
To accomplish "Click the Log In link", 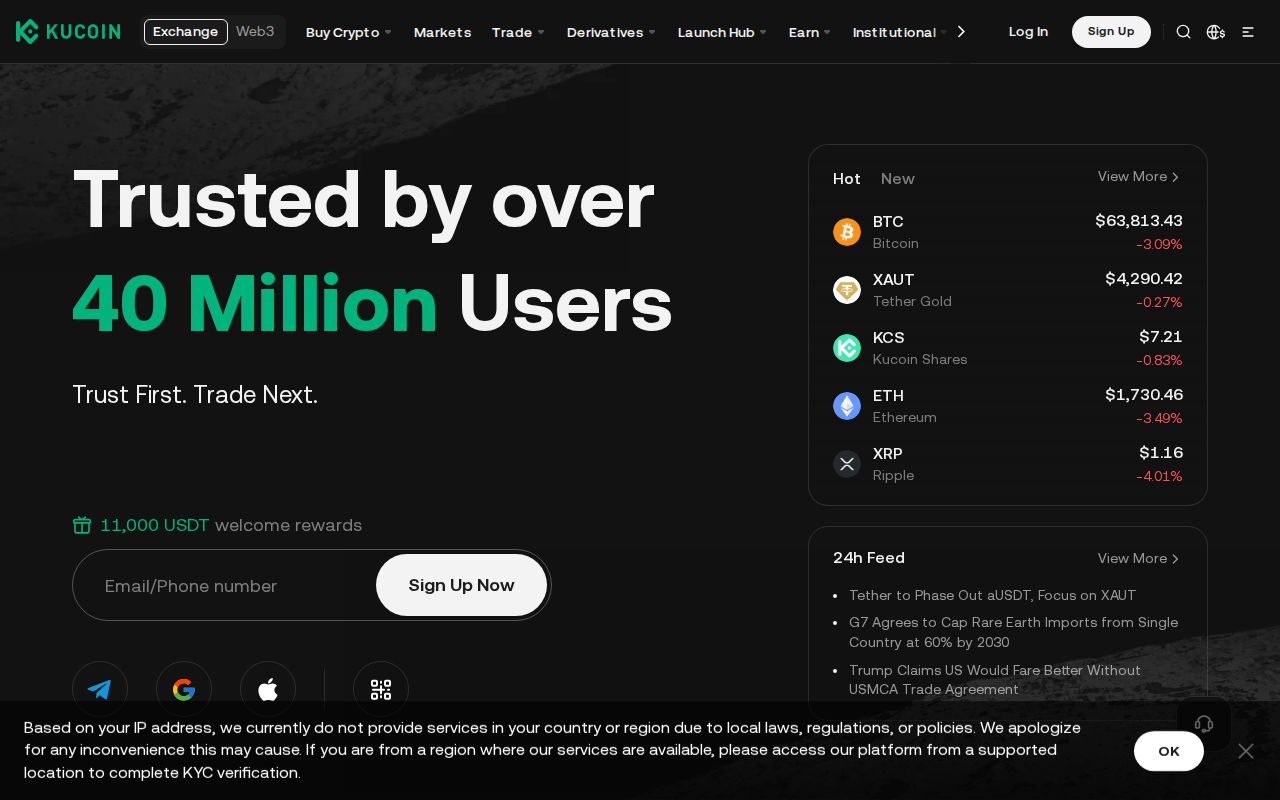I will (1028, 32).
